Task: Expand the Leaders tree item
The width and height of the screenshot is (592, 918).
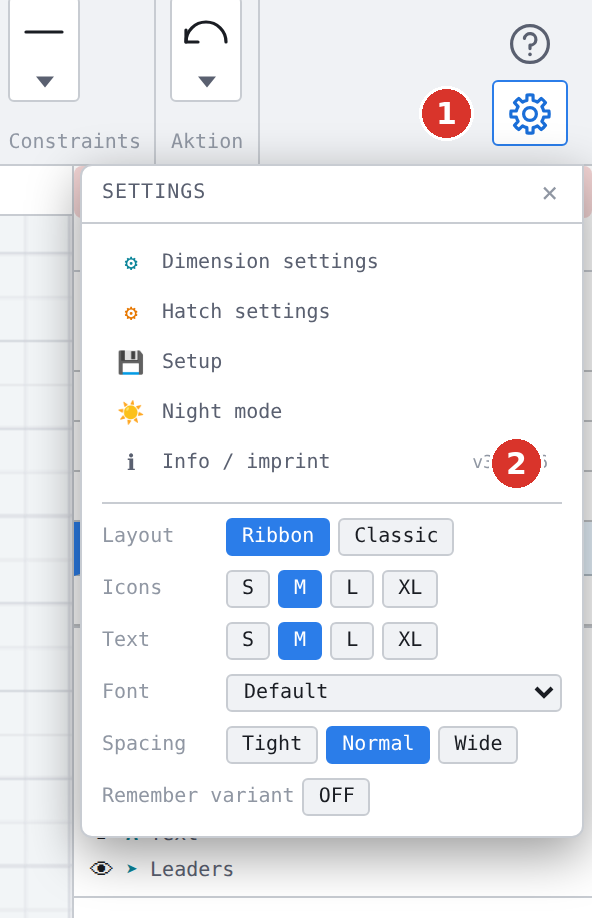Action: pyautogui.click(x=132, y=869)
